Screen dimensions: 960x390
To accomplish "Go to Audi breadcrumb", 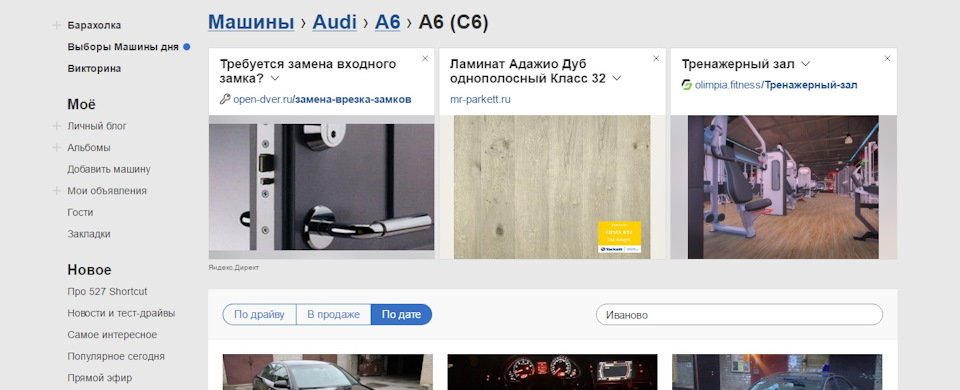I will click(x=334, y=22).
